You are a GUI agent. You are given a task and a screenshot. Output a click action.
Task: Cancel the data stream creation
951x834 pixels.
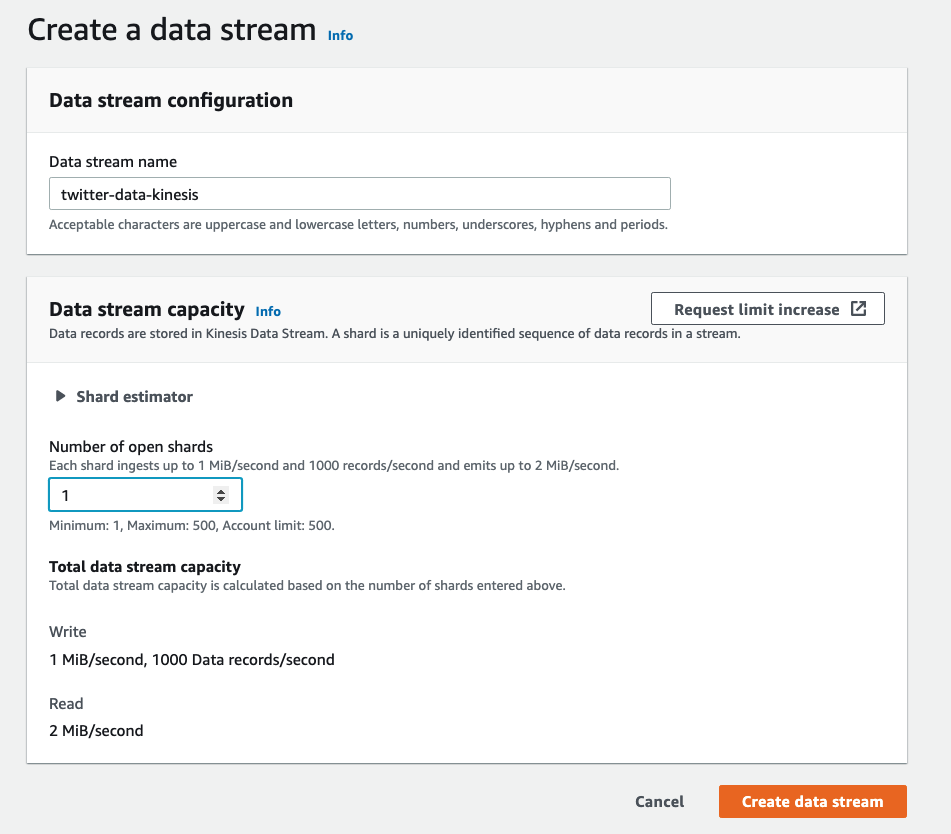point(659,801)
